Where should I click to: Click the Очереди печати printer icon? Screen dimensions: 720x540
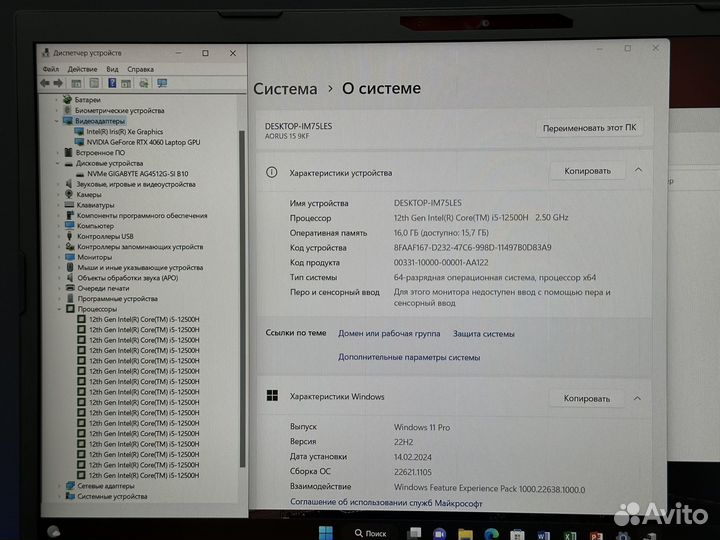point(70,288)
